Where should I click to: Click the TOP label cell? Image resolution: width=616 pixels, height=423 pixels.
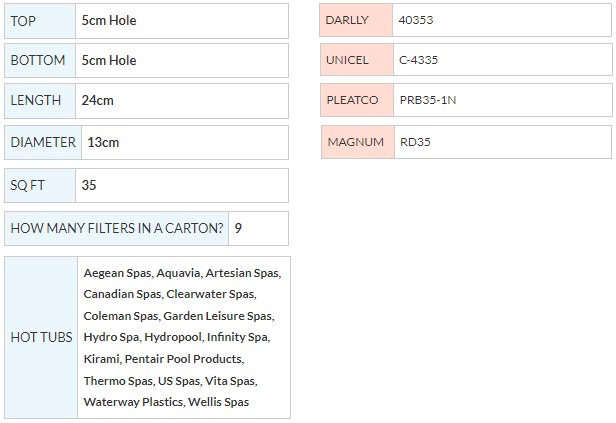point(40,20)
